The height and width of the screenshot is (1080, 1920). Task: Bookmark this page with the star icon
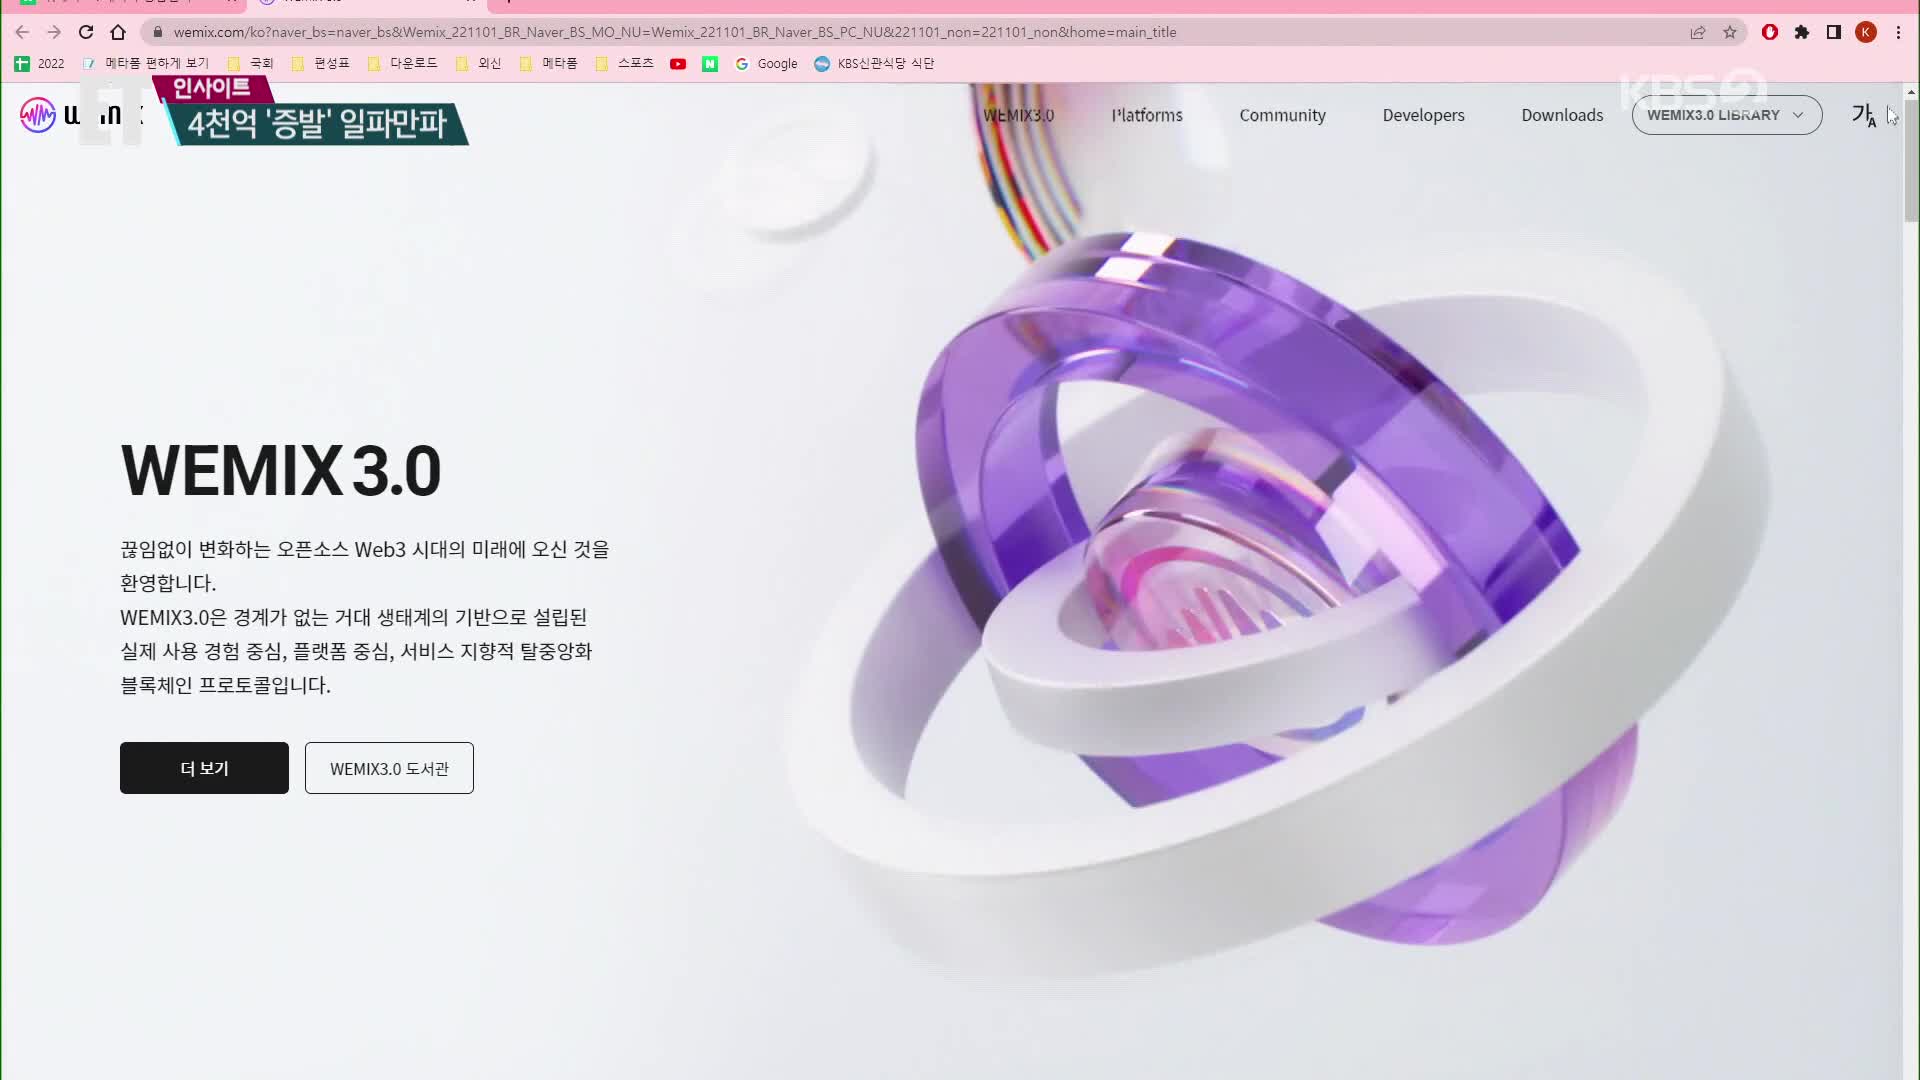pyautogui.click(x=1730, y=32)
